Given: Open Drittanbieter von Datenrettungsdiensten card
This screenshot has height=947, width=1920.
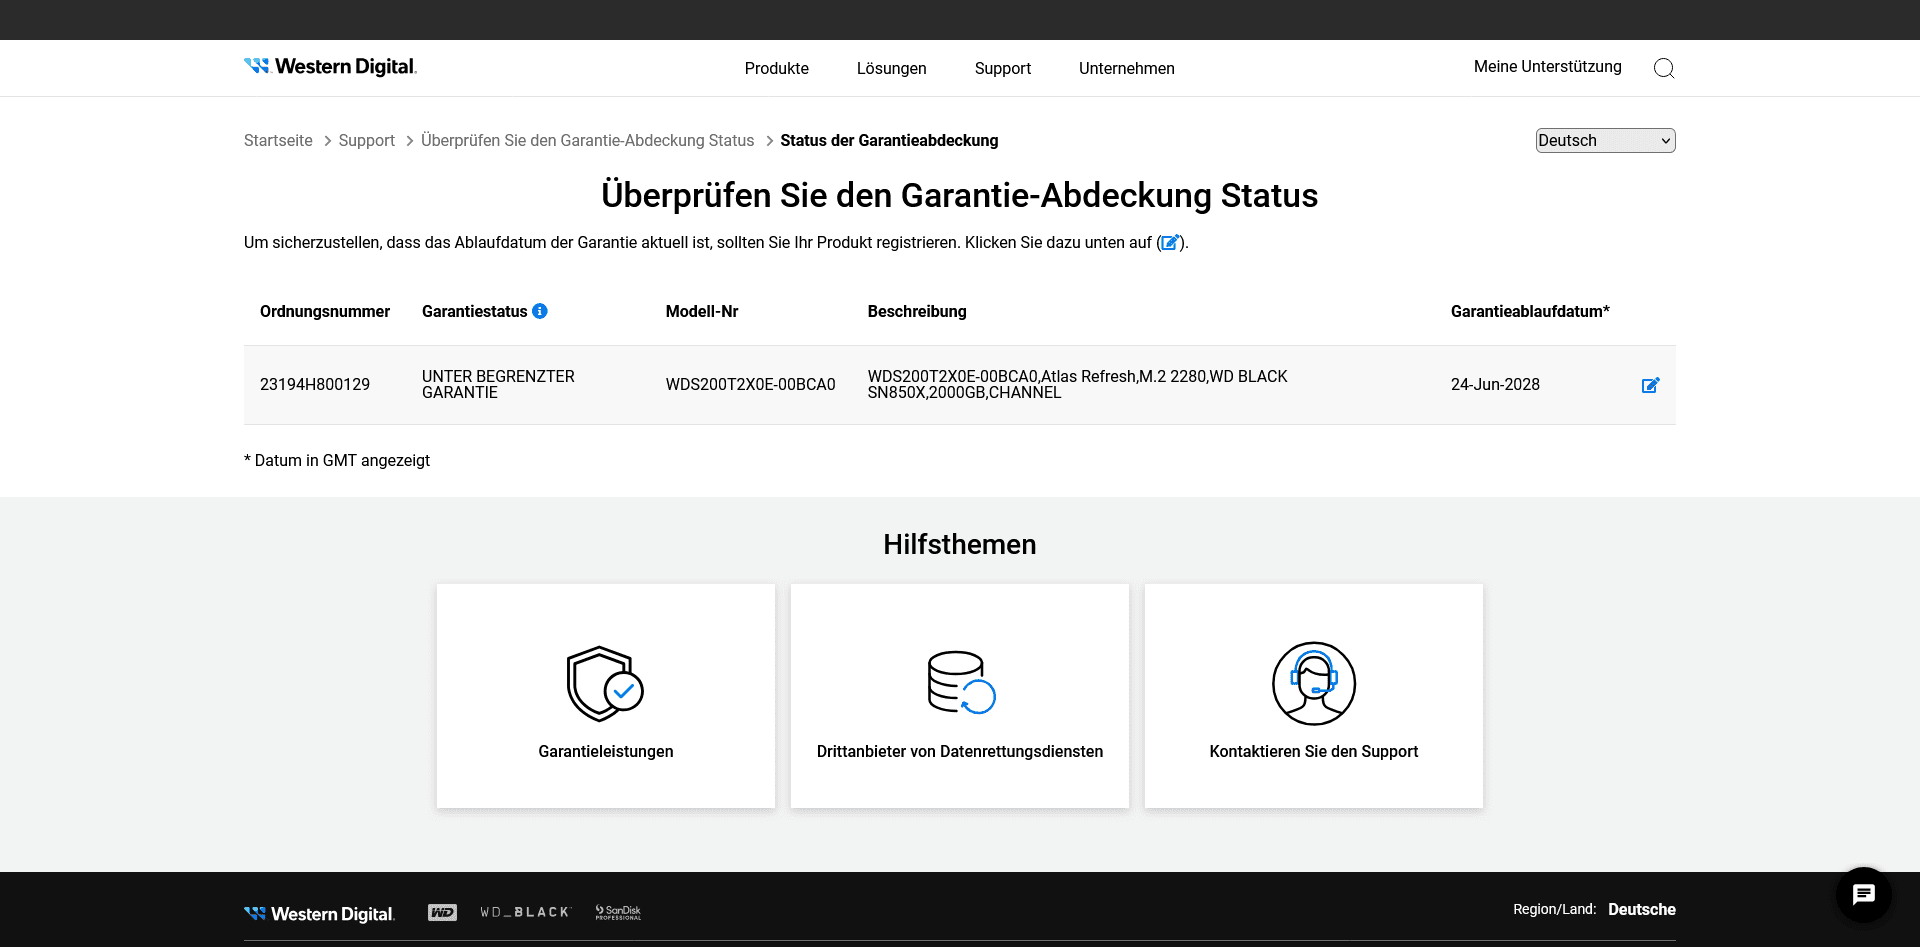Looking at the screenshot, I should tap(960, 696).
